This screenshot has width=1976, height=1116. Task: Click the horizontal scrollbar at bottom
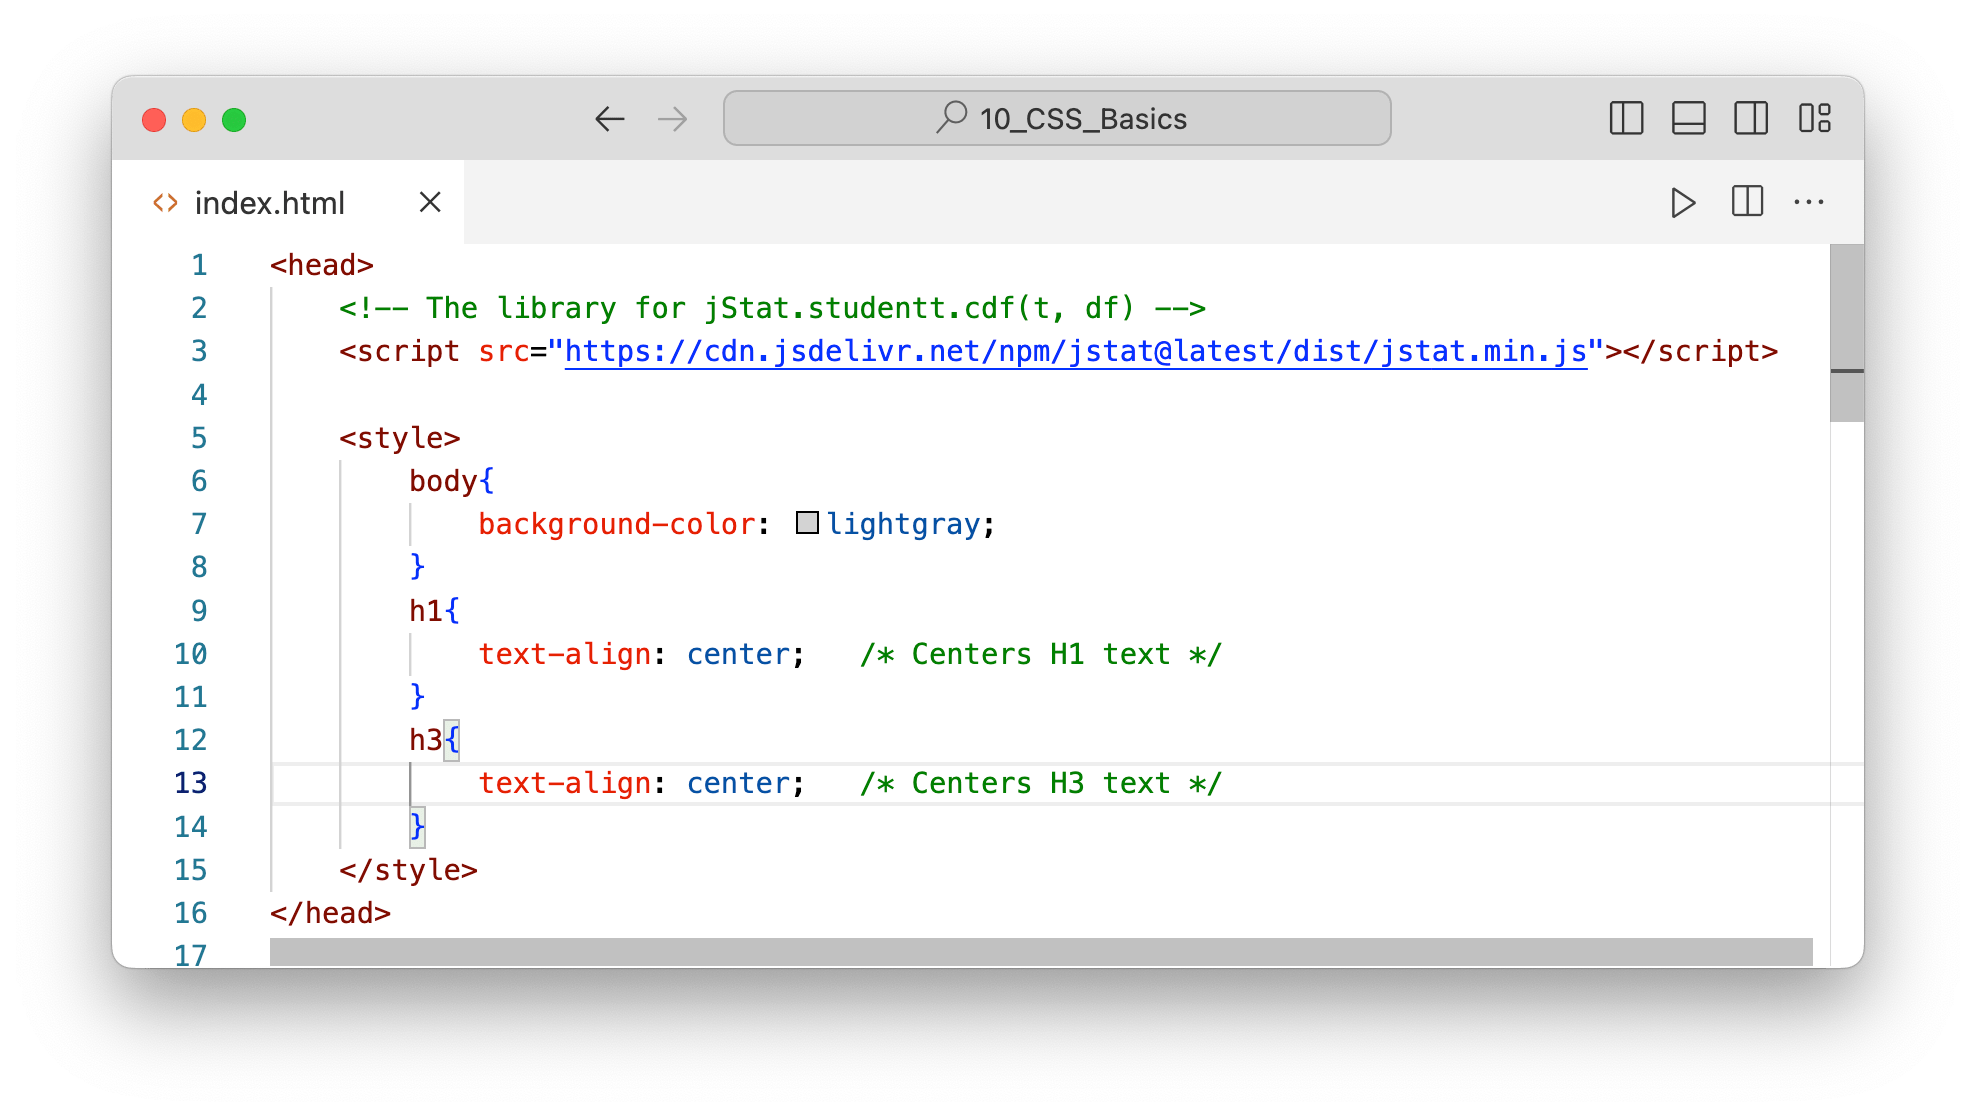(1040, 951)
